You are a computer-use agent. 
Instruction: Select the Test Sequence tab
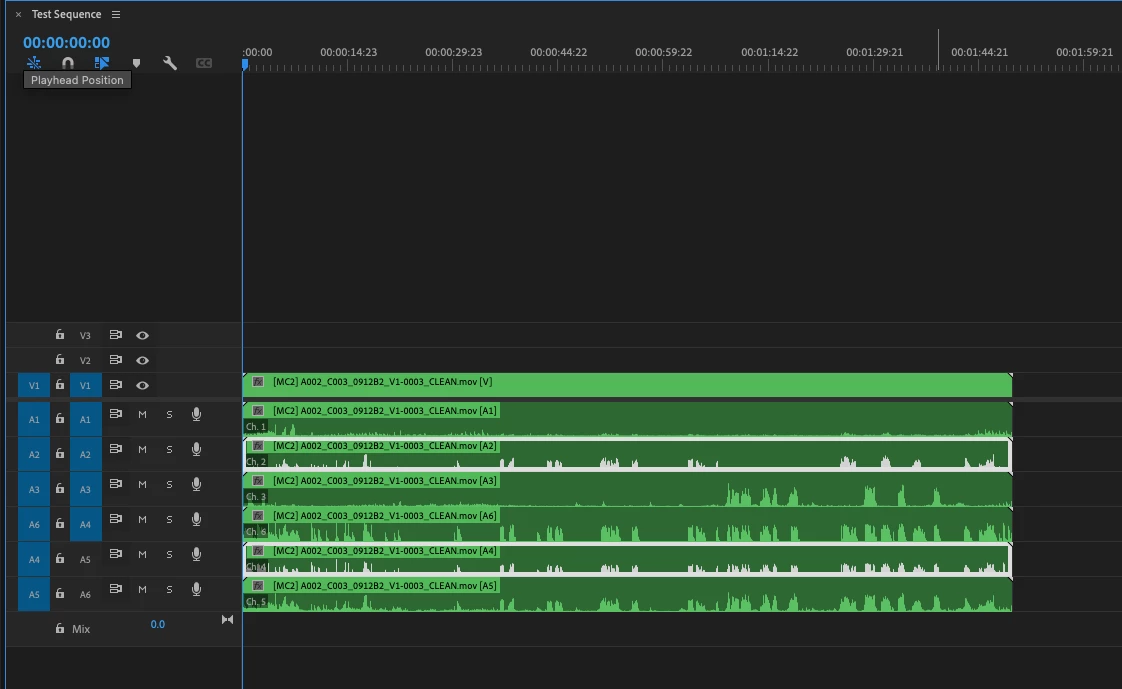[67, 14]
